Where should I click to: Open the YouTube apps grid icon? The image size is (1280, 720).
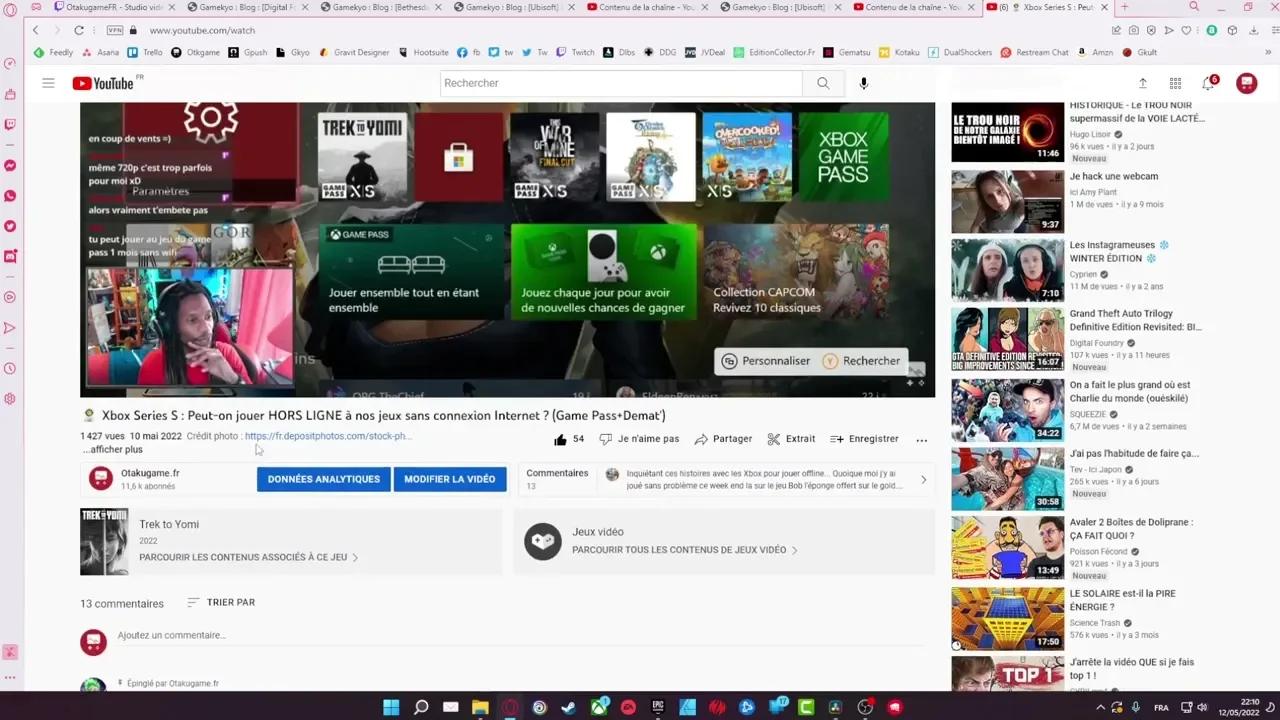(1175, 83)
